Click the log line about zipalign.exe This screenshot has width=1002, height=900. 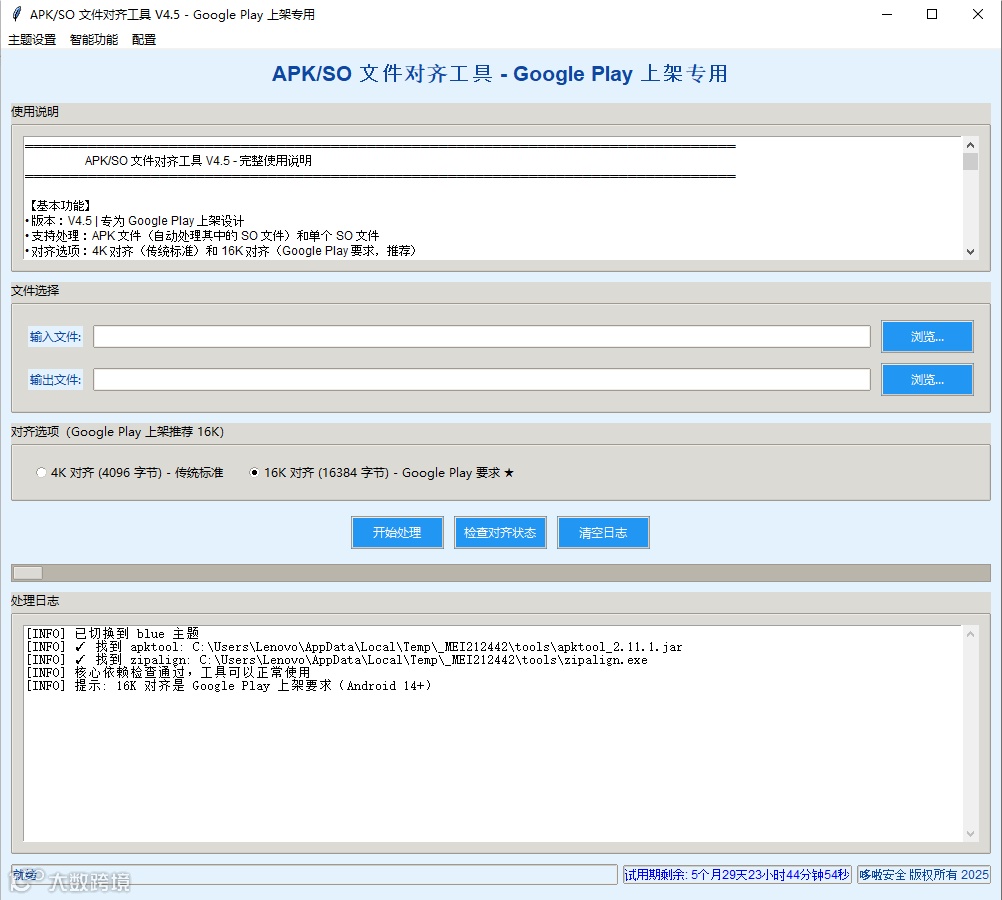click(x=337, y=660)
